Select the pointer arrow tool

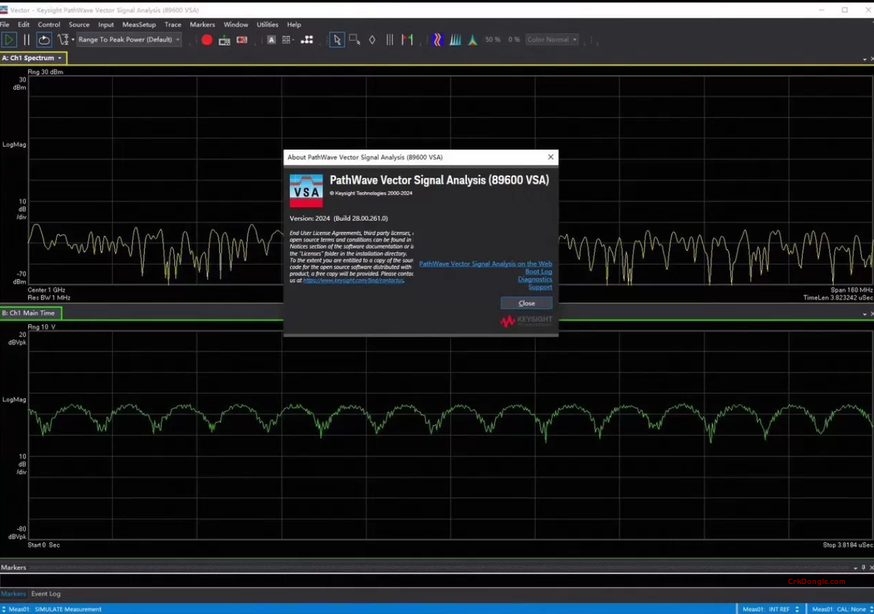coord(337,40)
